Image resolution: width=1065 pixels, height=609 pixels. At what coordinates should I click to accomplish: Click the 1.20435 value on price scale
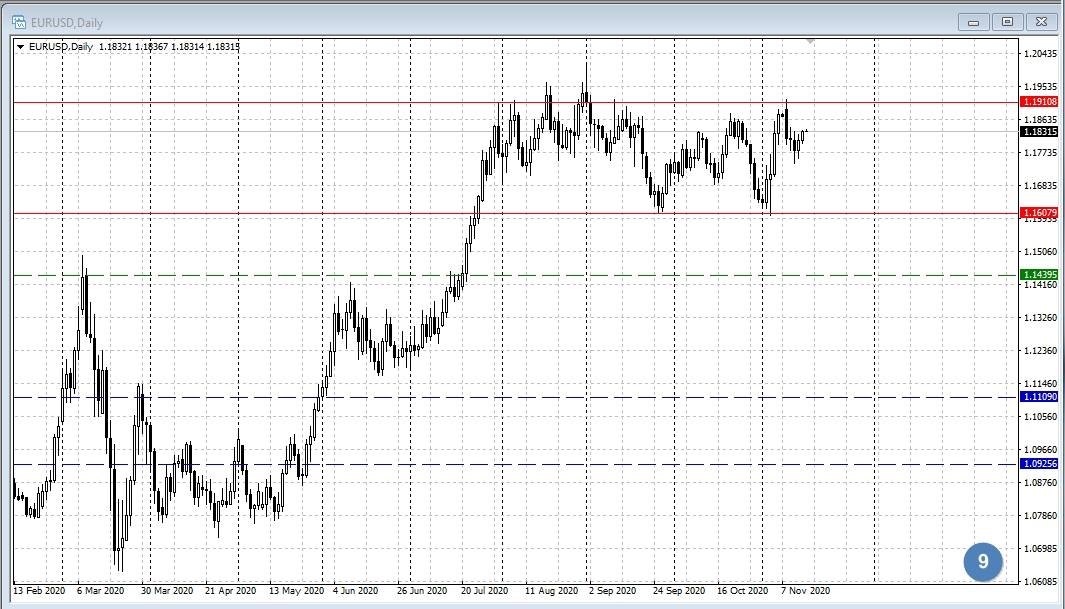coord(1041,54)
